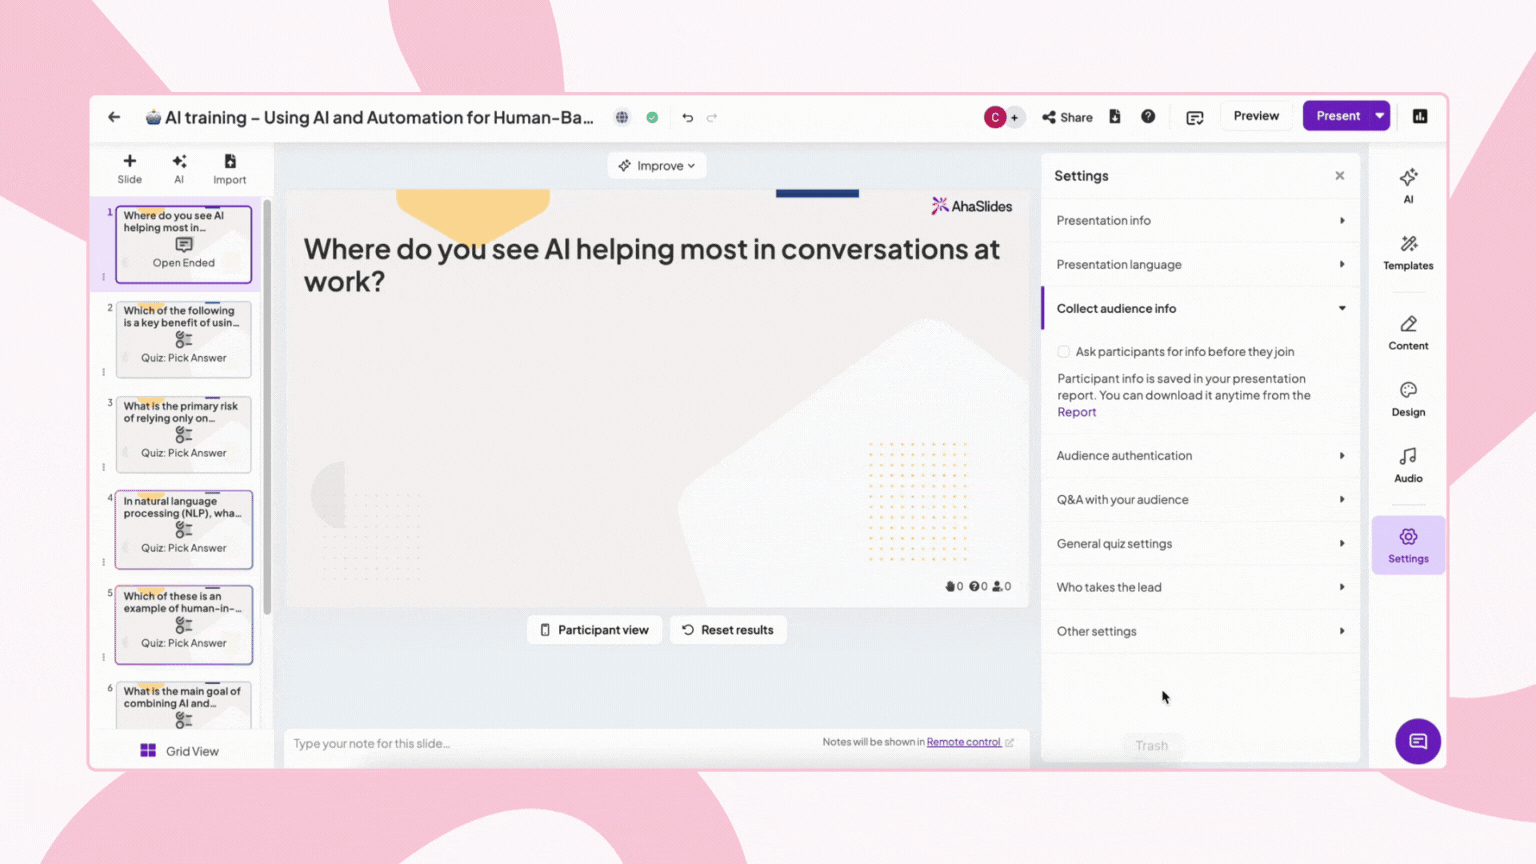
Task: Expand the General quiz settings section
Action: [x=1200, y=543]
